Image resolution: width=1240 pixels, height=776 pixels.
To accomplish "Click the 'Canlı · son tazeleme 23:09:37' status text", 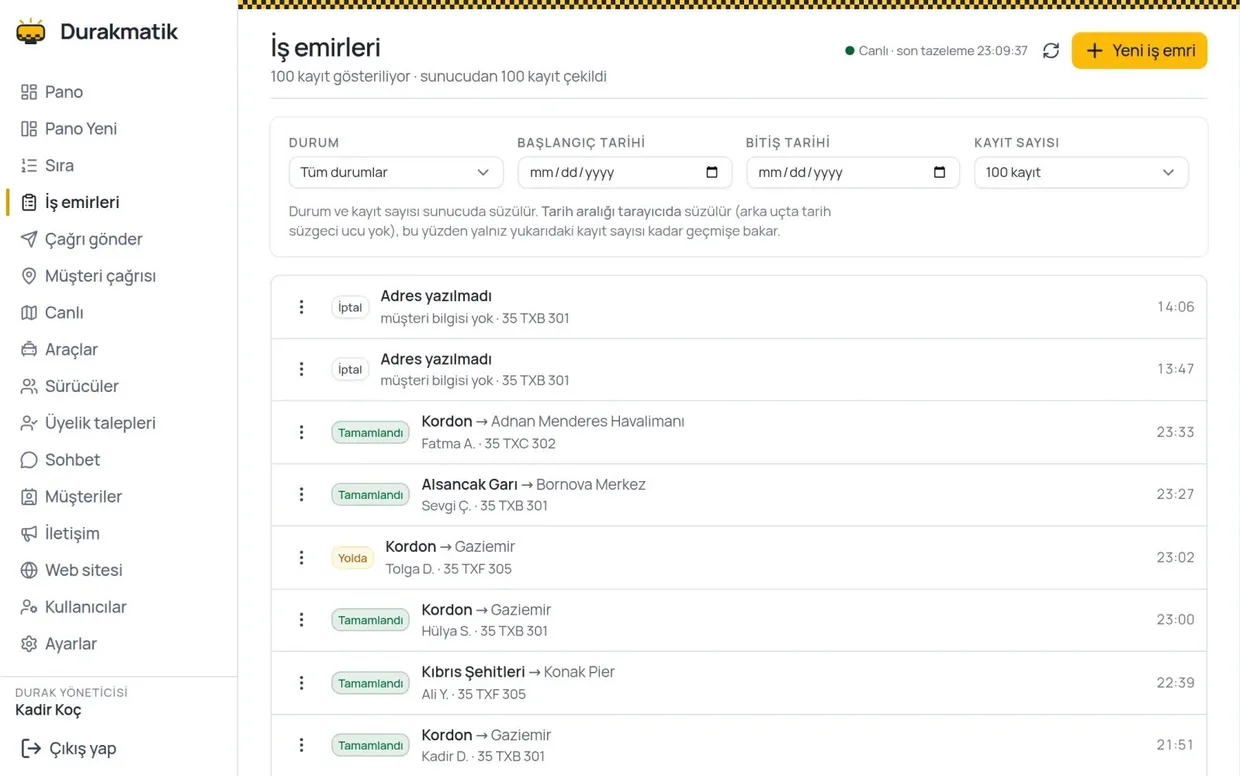I will pos(936,51).
